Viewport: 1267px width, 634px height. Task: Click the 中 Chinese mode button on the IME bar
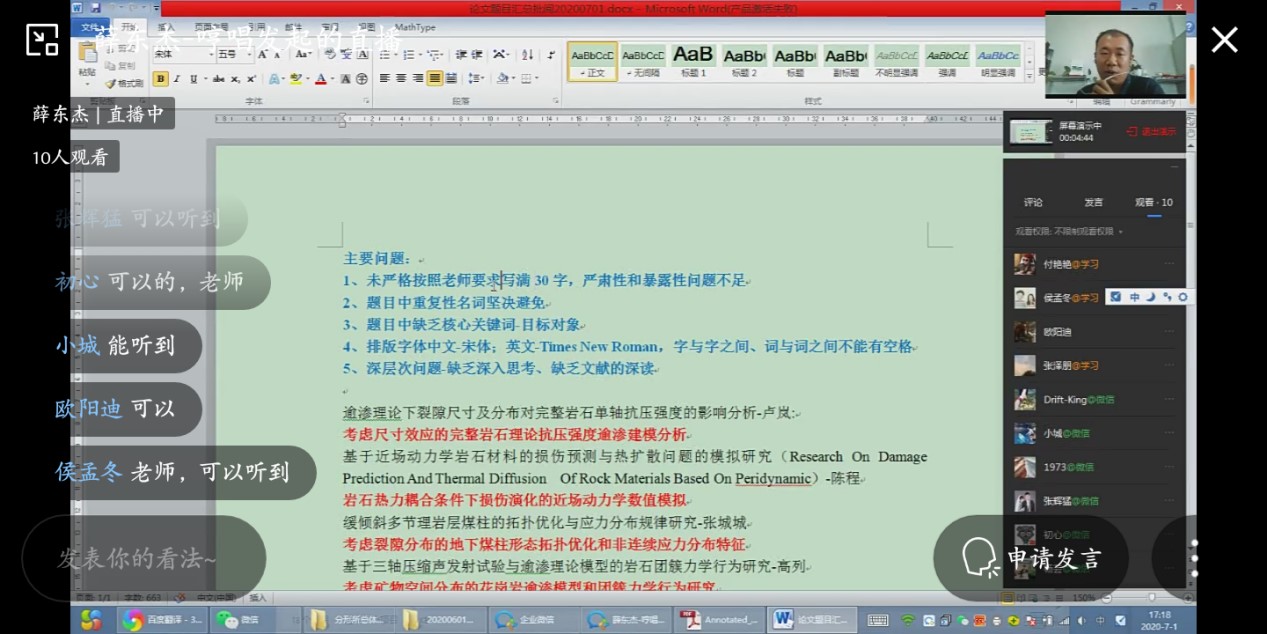(x=1134, y=297)
